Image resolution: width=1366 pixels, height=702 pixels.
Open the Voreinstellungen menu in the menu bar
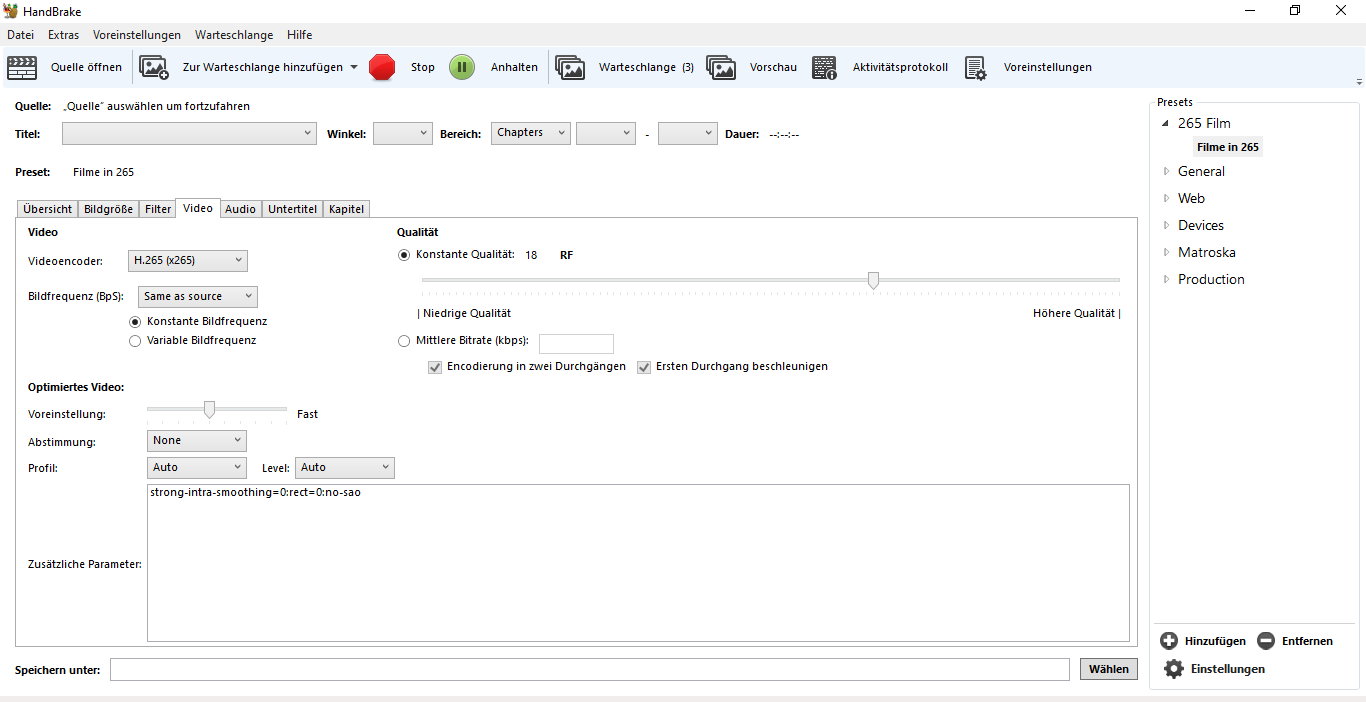click(x=137, y=35)
